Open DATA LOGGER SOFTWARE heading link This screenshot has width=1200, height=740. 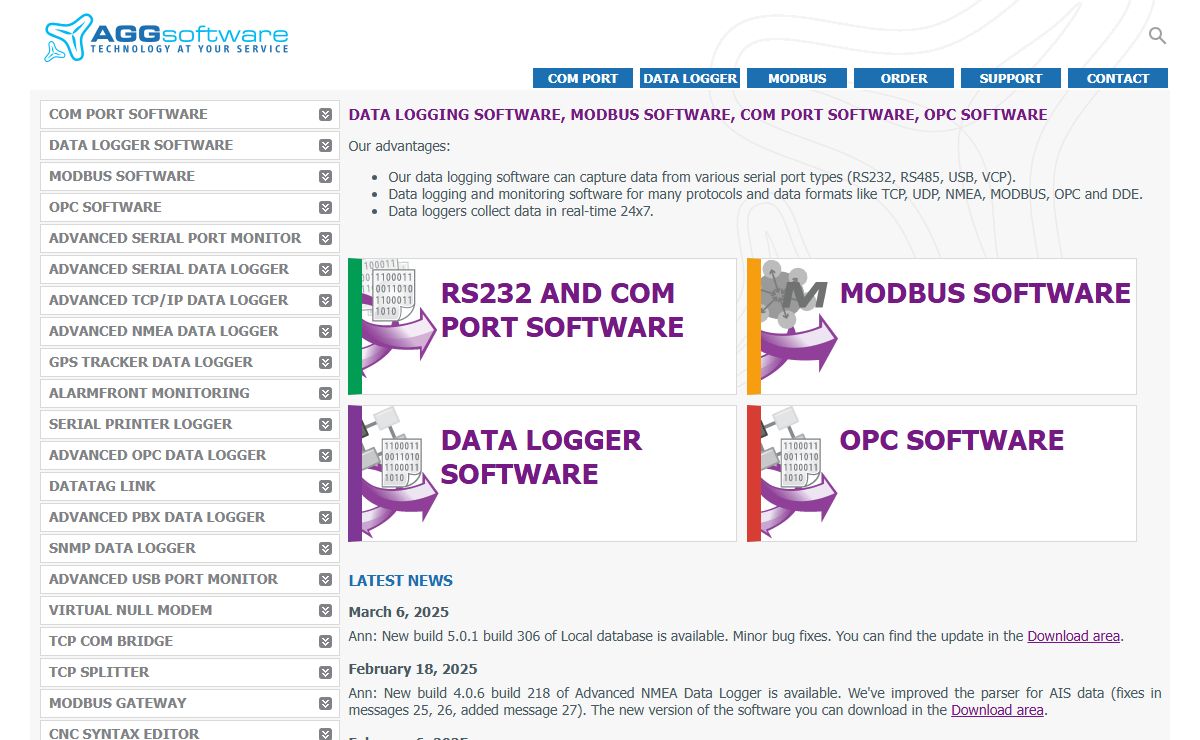pyautogui.click(x=541, y=457)
